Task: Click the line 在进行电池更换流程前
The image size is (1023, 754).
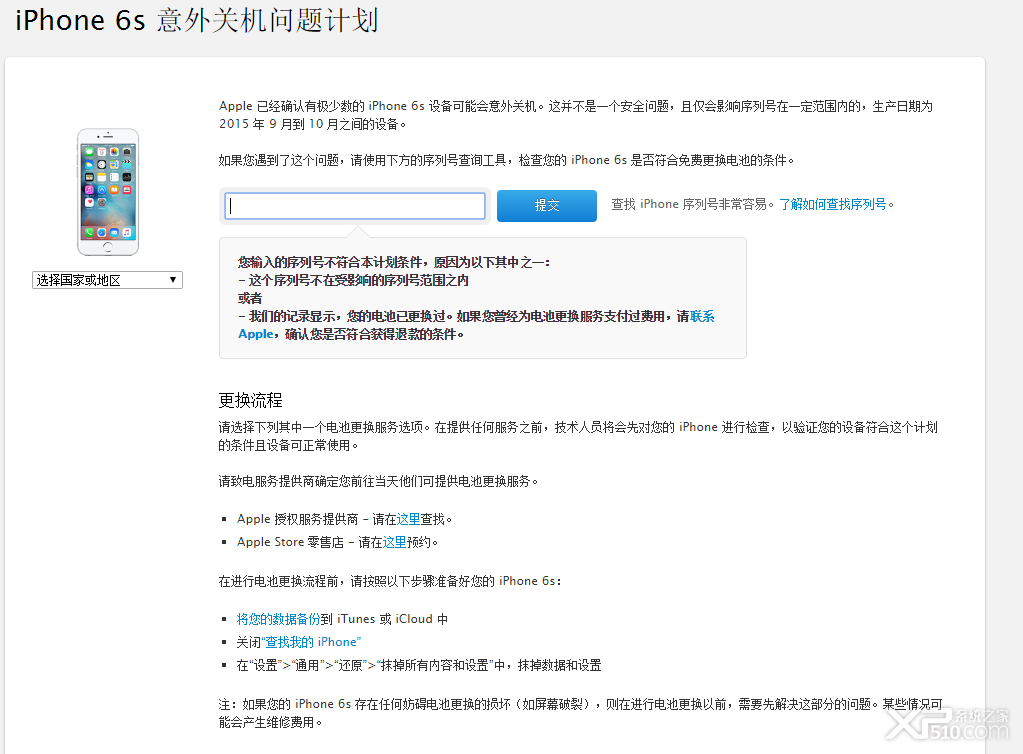Action: pyautogui.click(x=389, y=581)
